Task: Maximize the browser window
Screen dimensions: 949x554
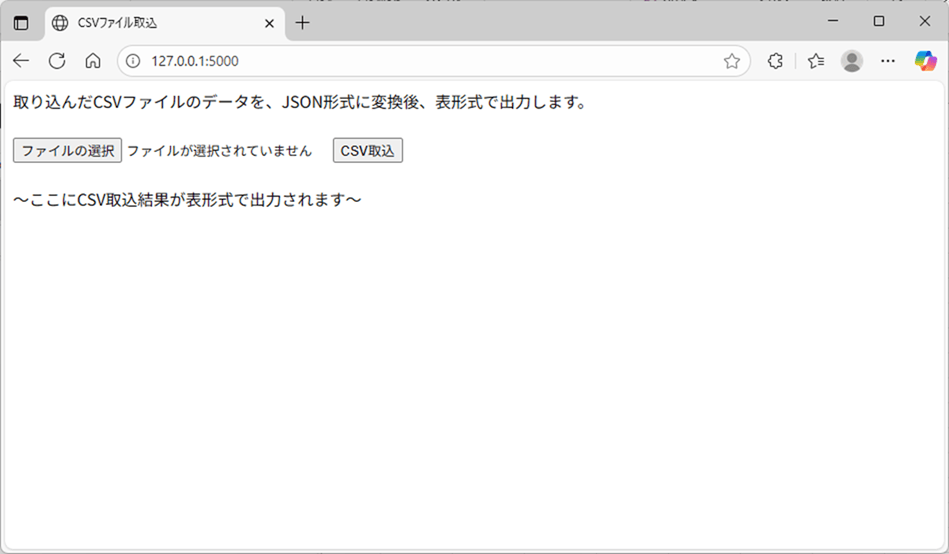Action: point(879,21)
